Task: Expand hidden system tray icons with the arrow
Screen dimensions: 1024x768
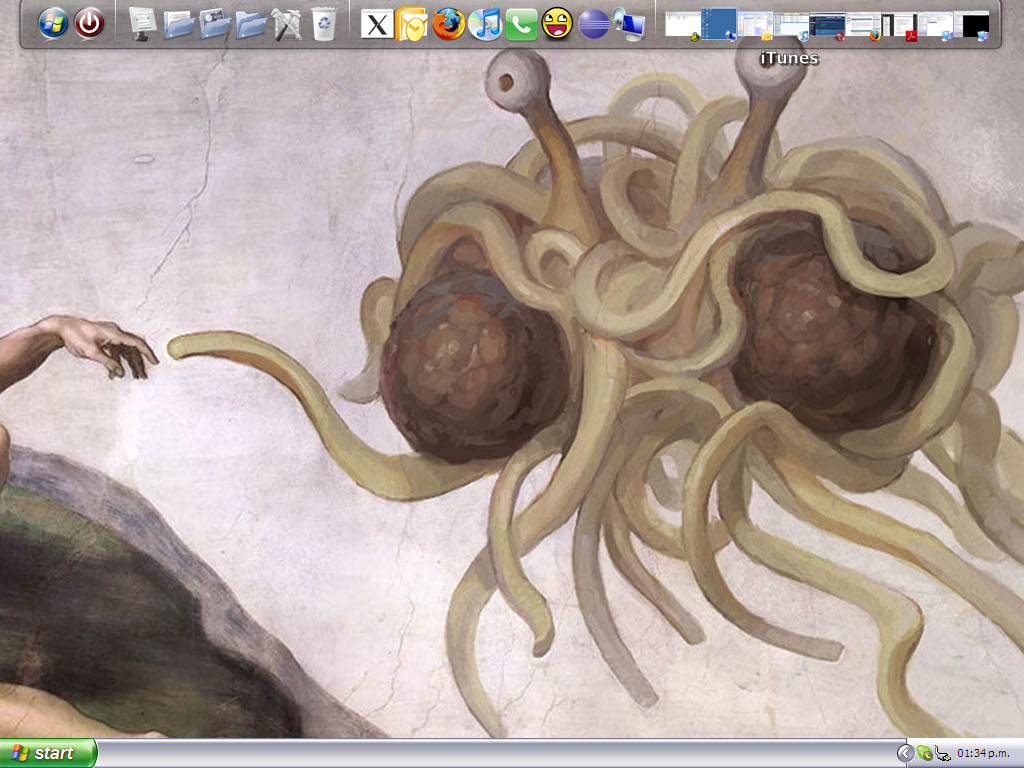Action: tap(904, 754)
